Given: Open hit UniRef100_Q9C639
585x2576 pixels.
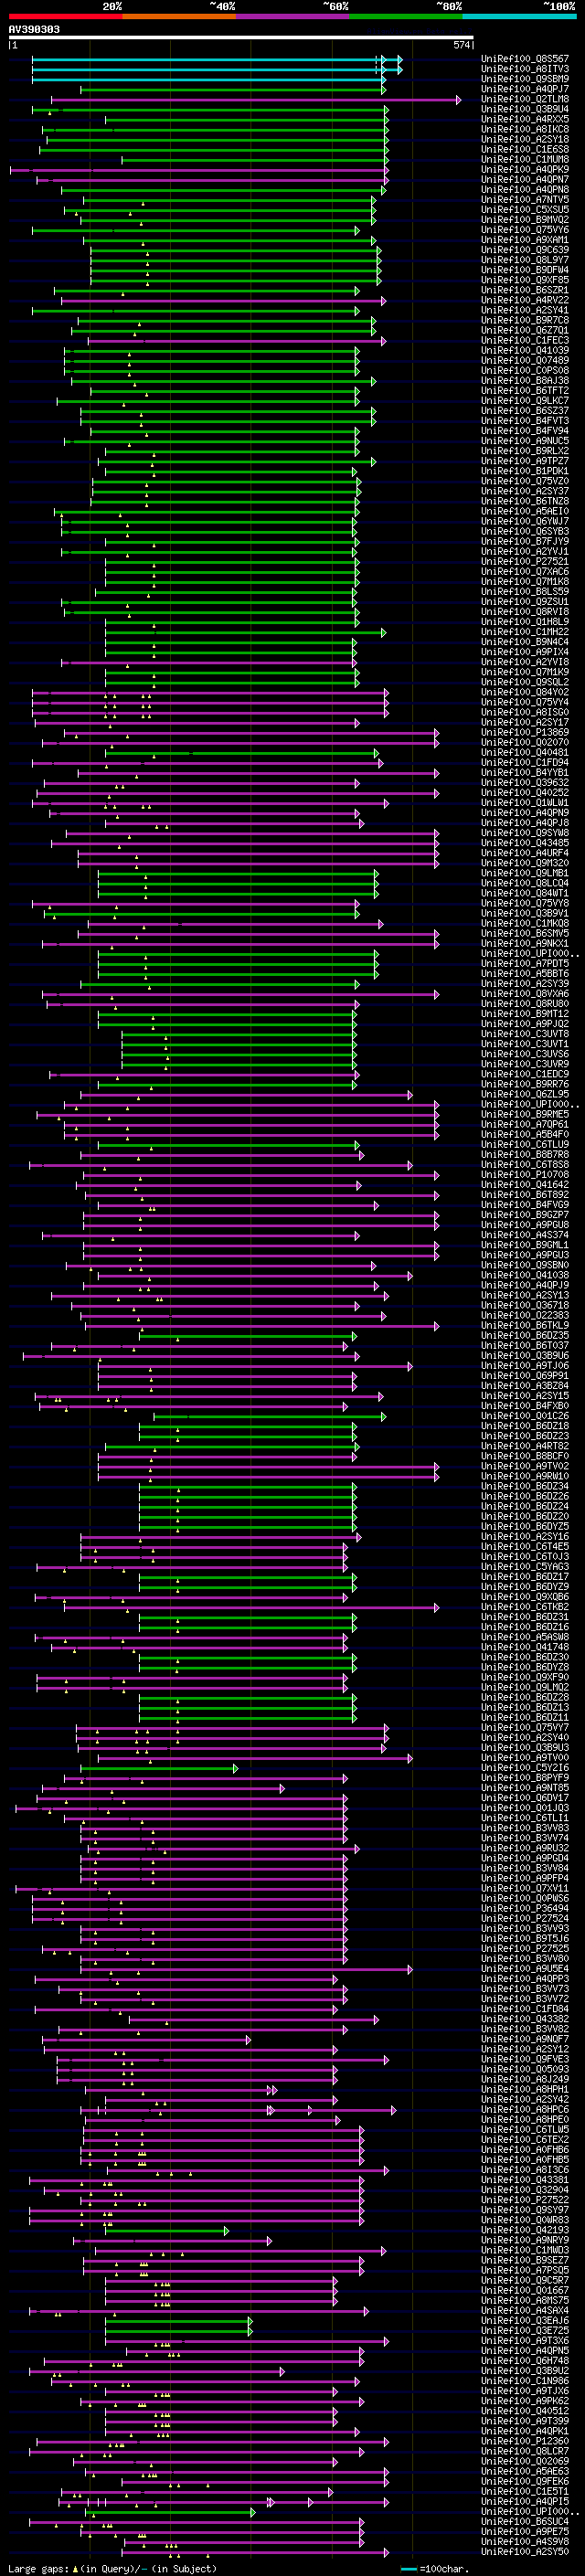Looking at the screenshot, I should (x=525, y=250).
